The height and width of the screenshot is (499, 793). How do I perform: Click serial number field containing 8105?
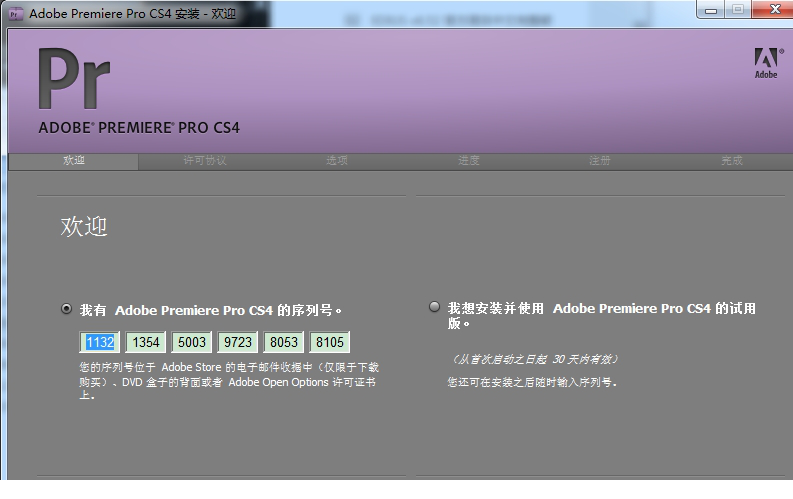pos(330,342)
